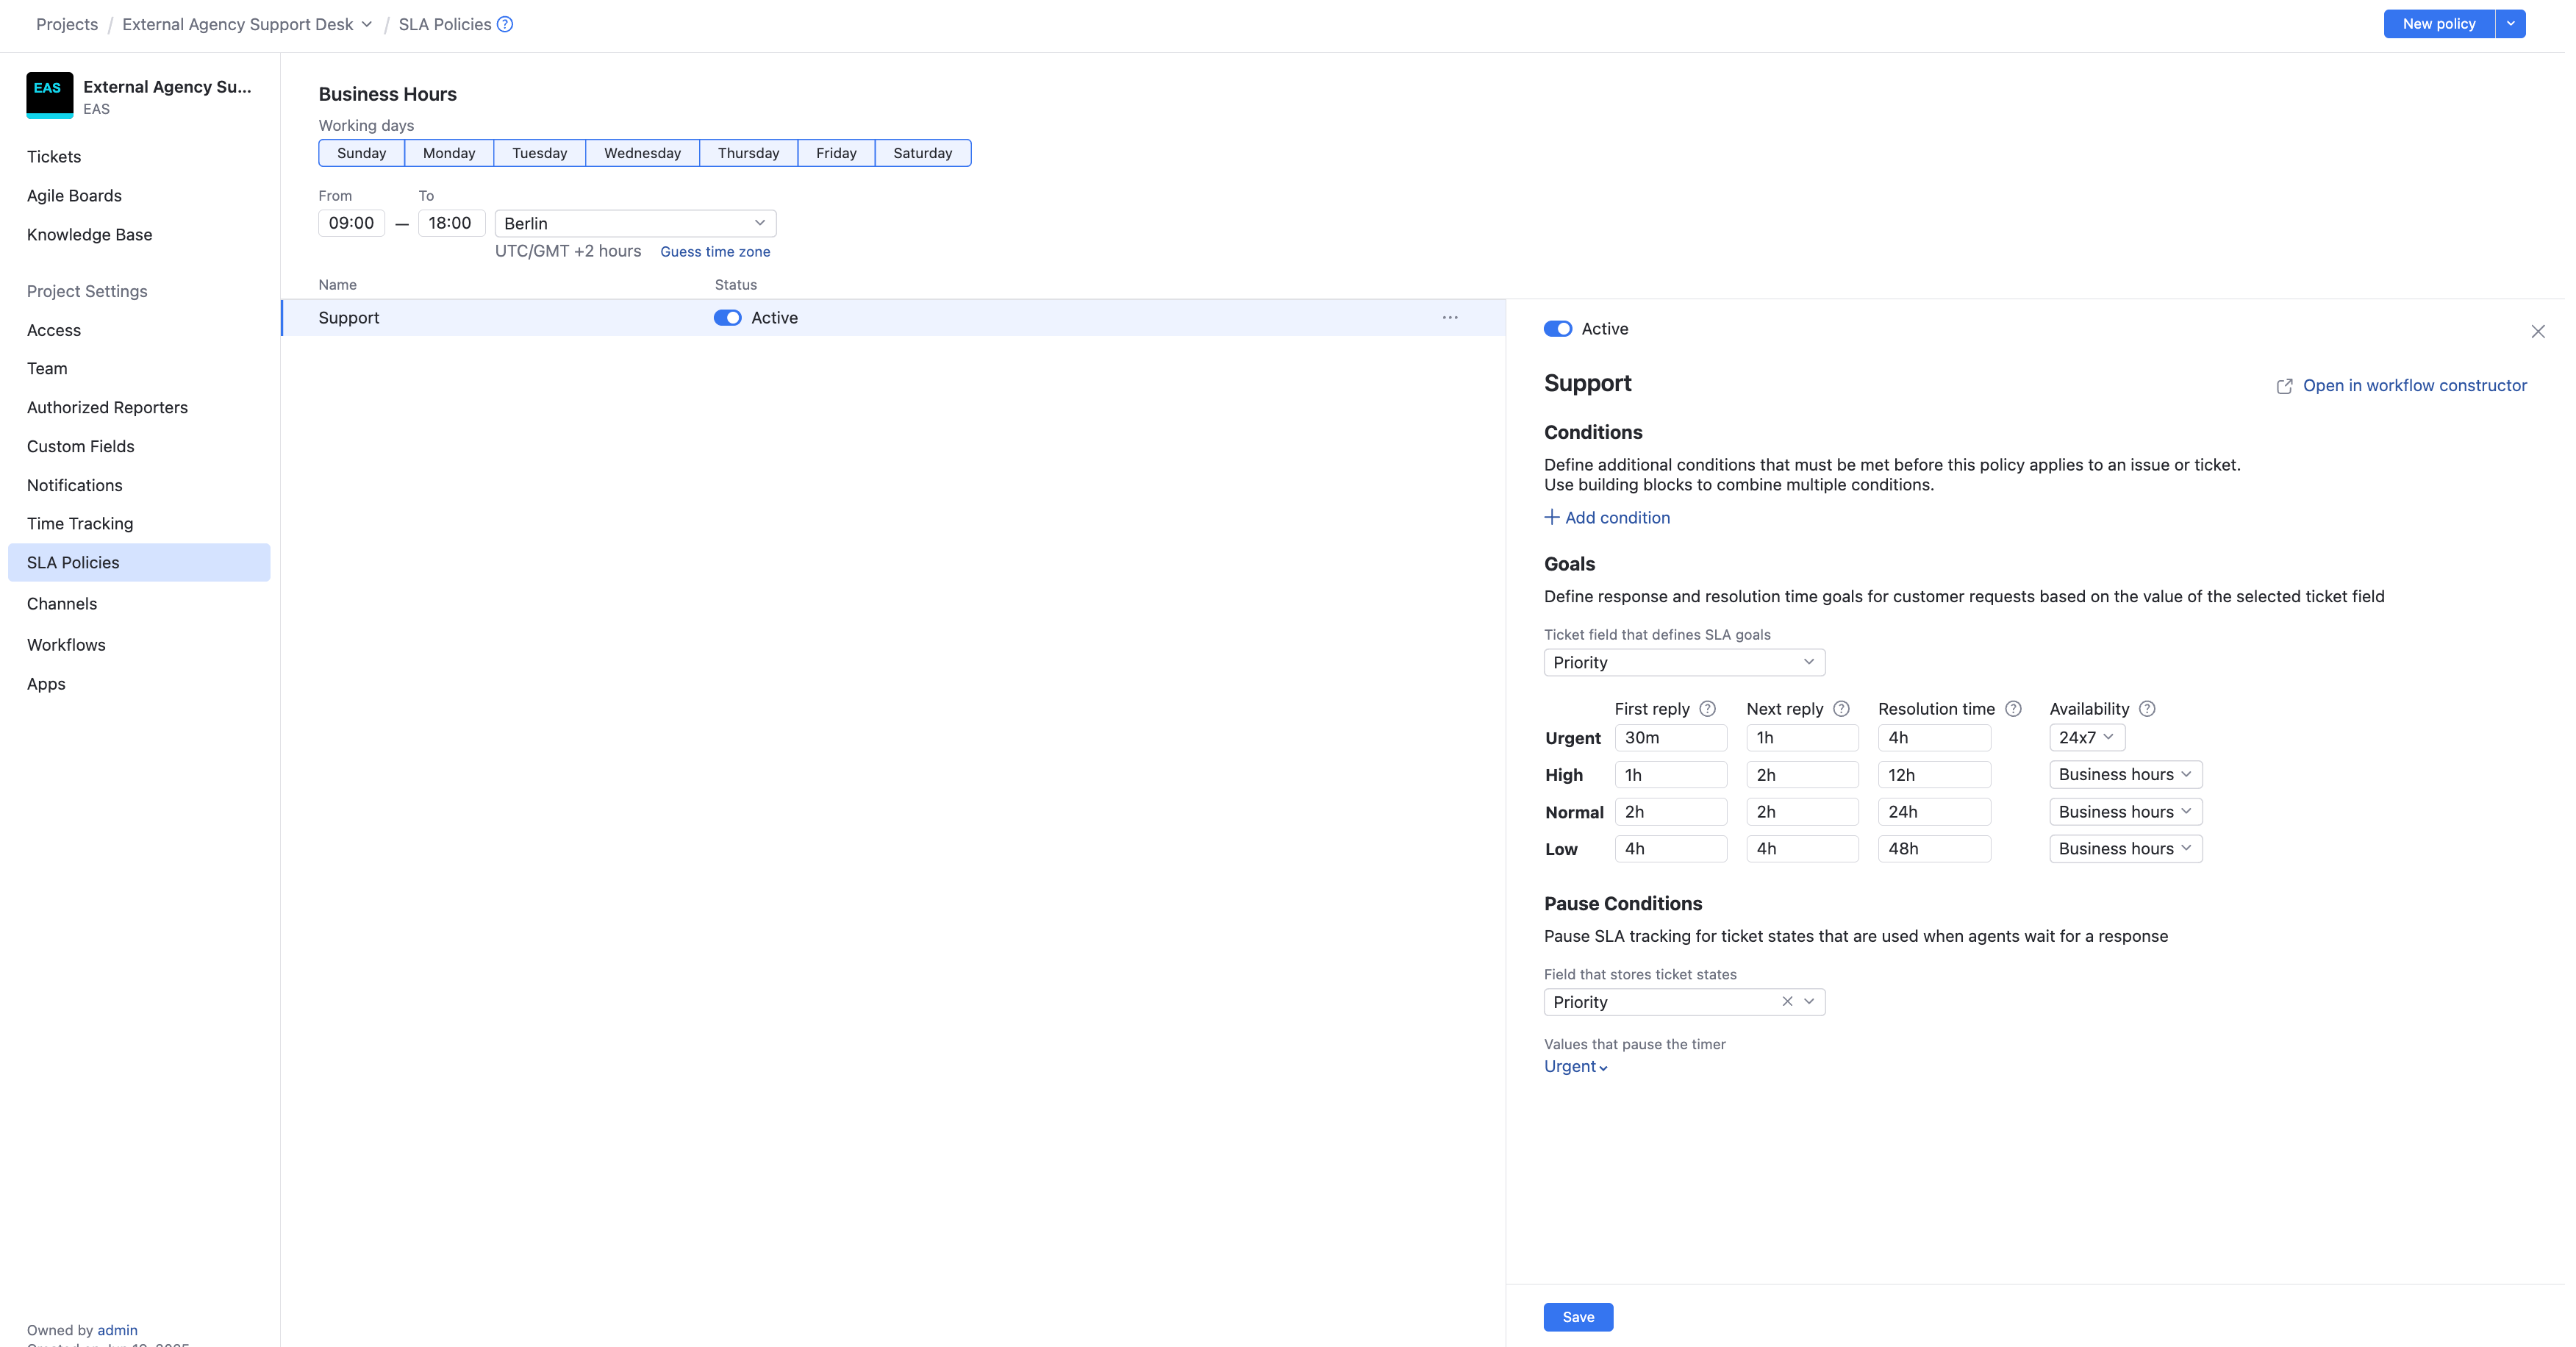
Task: Go to Custom Fields settings
Action: [x=80, y=446]
